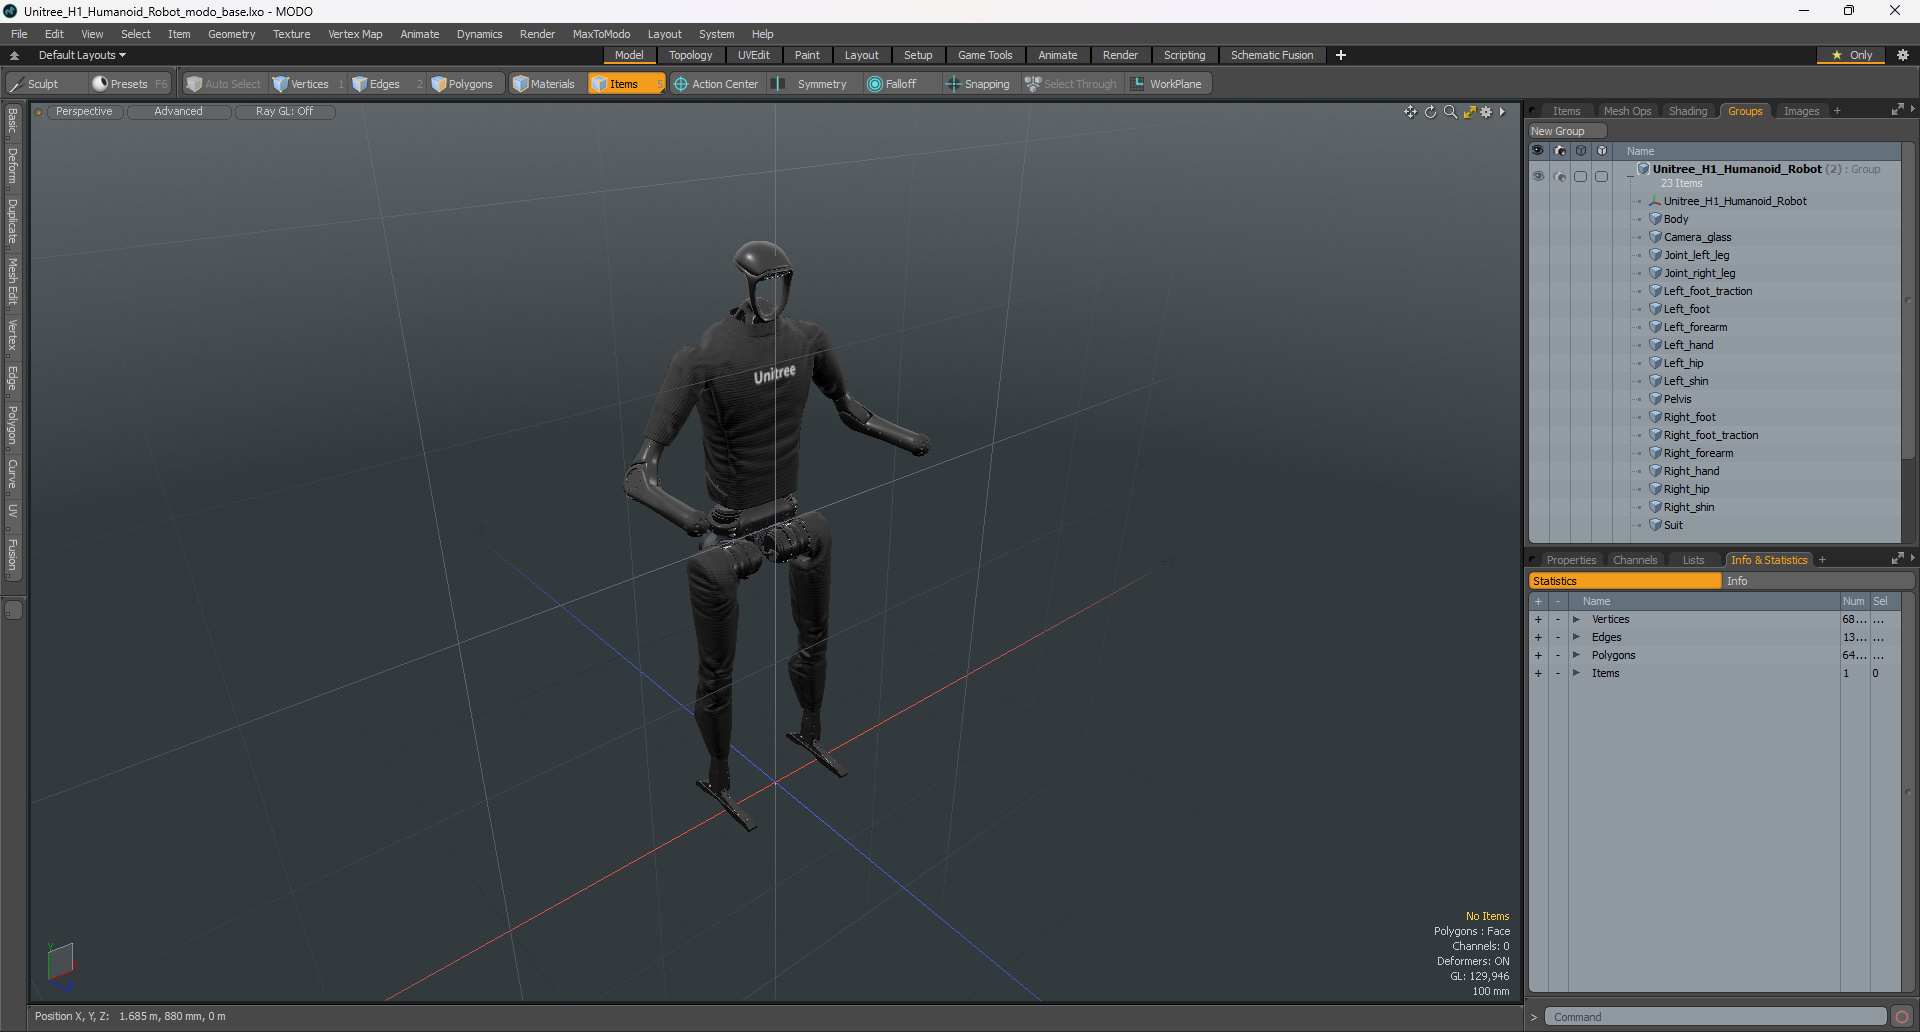Maximize the viewport with yellow arrows icon
The image size is (1920, 1032).
(x=1469, y=112)
